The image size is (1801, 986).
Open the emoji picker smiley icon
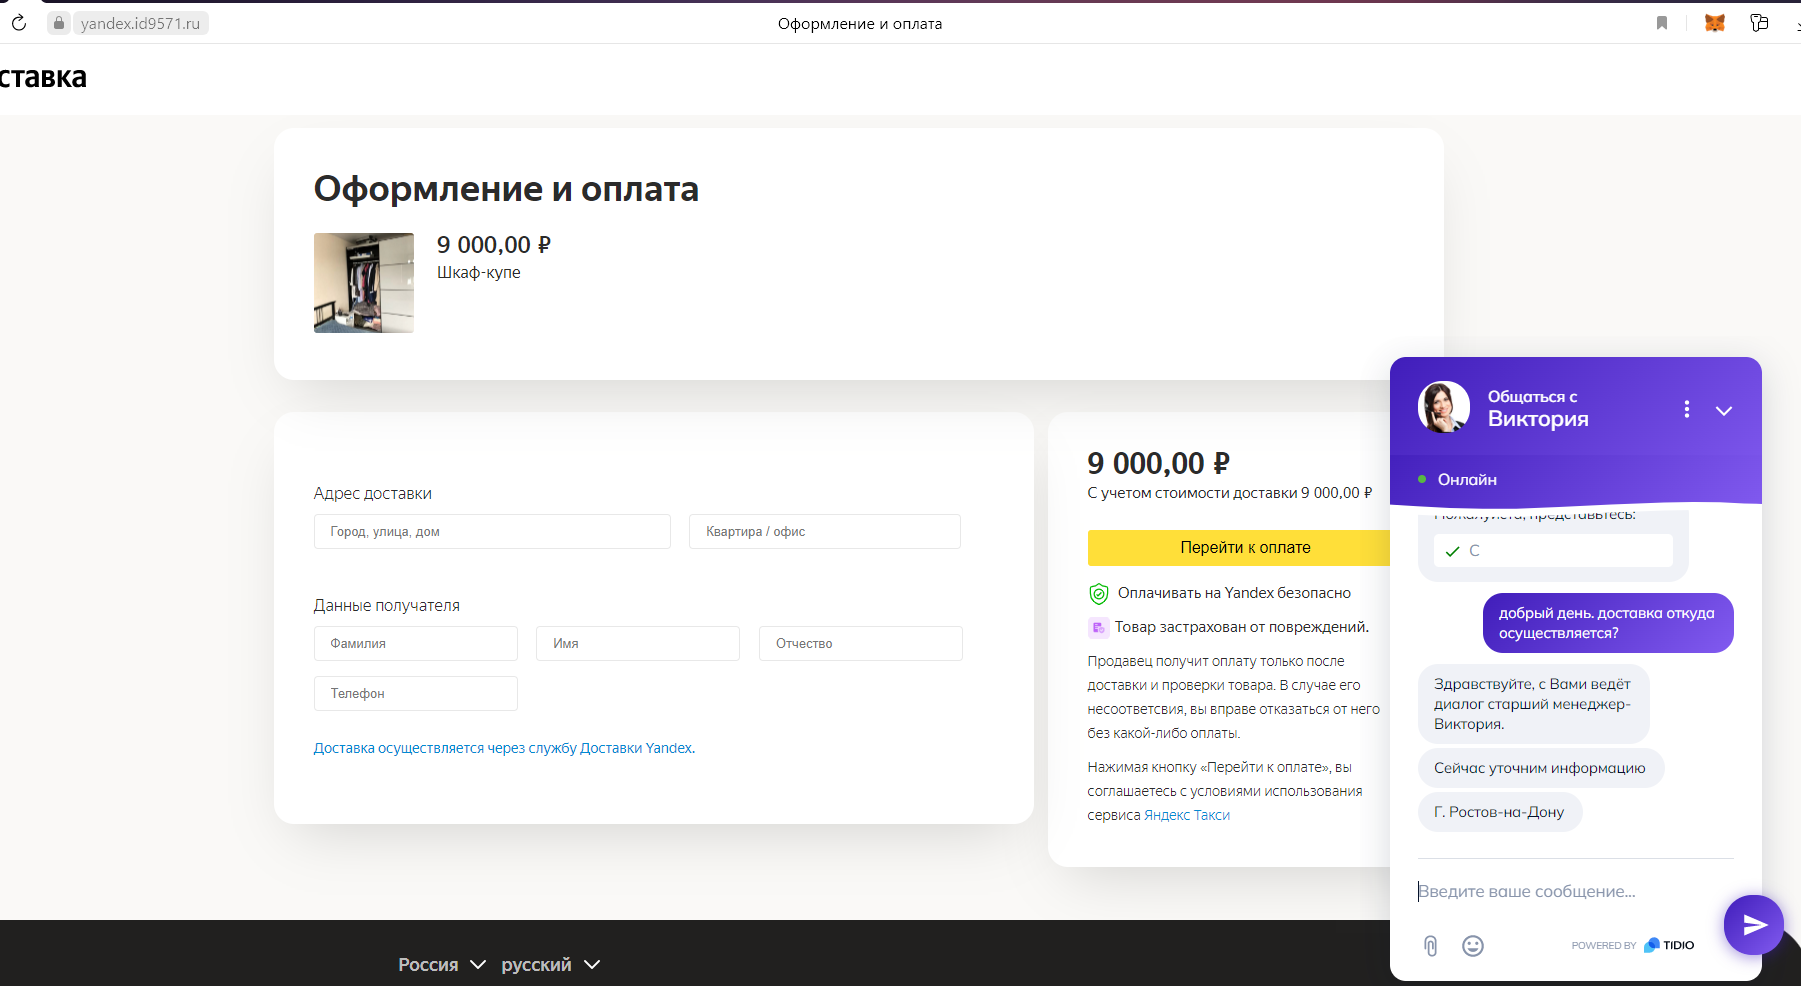[x=1473, y=946]
